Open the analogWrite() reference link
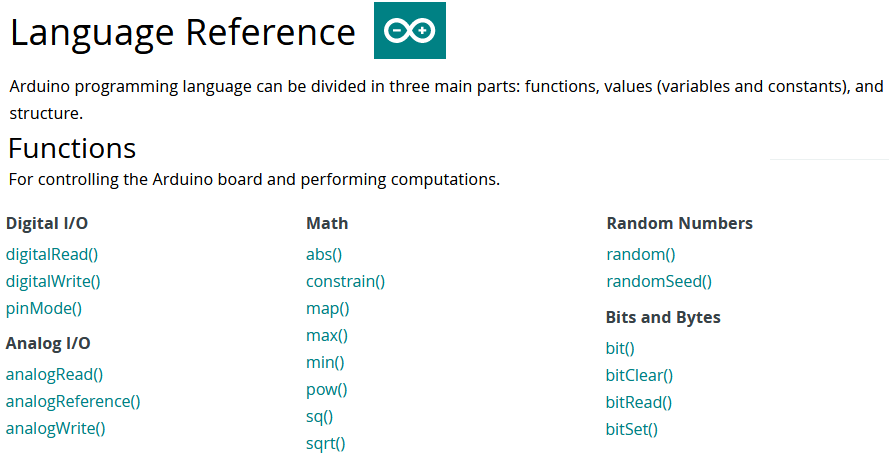 [x=56, y=428]
